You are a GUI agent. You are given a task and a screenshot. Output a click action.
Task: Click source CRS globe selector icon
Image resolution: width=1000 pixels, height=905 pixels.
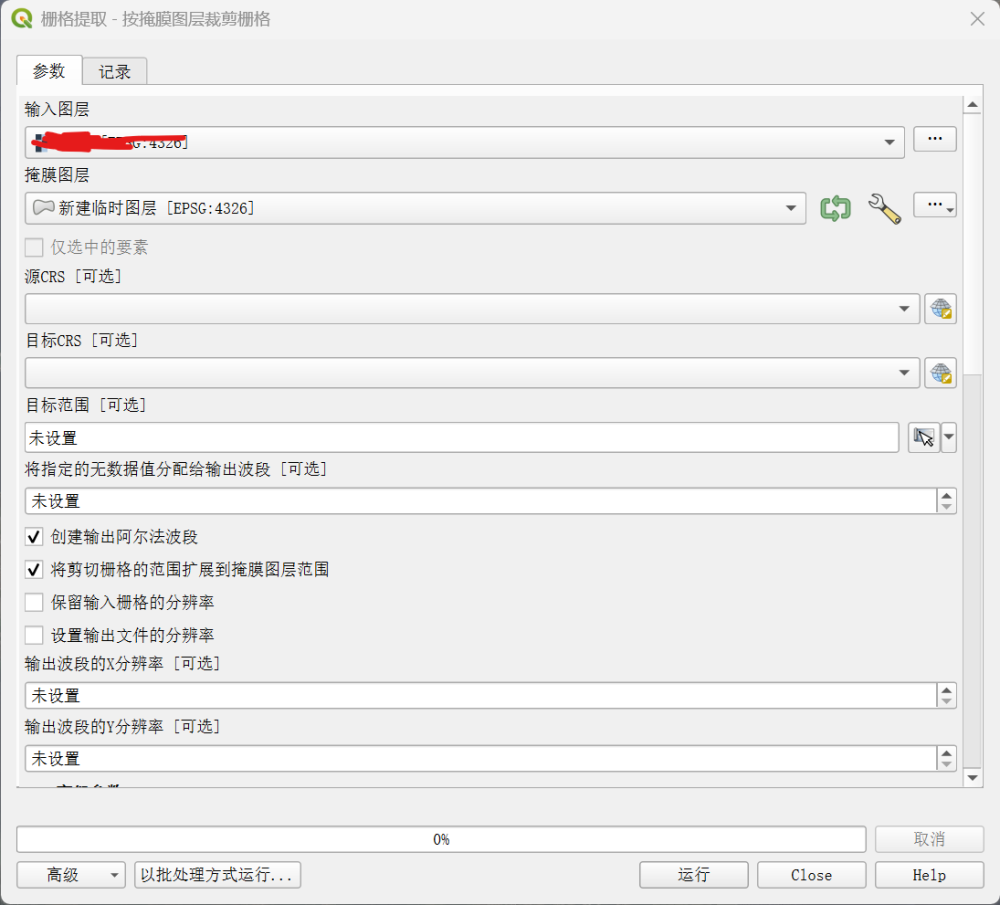tap(940, 309)
